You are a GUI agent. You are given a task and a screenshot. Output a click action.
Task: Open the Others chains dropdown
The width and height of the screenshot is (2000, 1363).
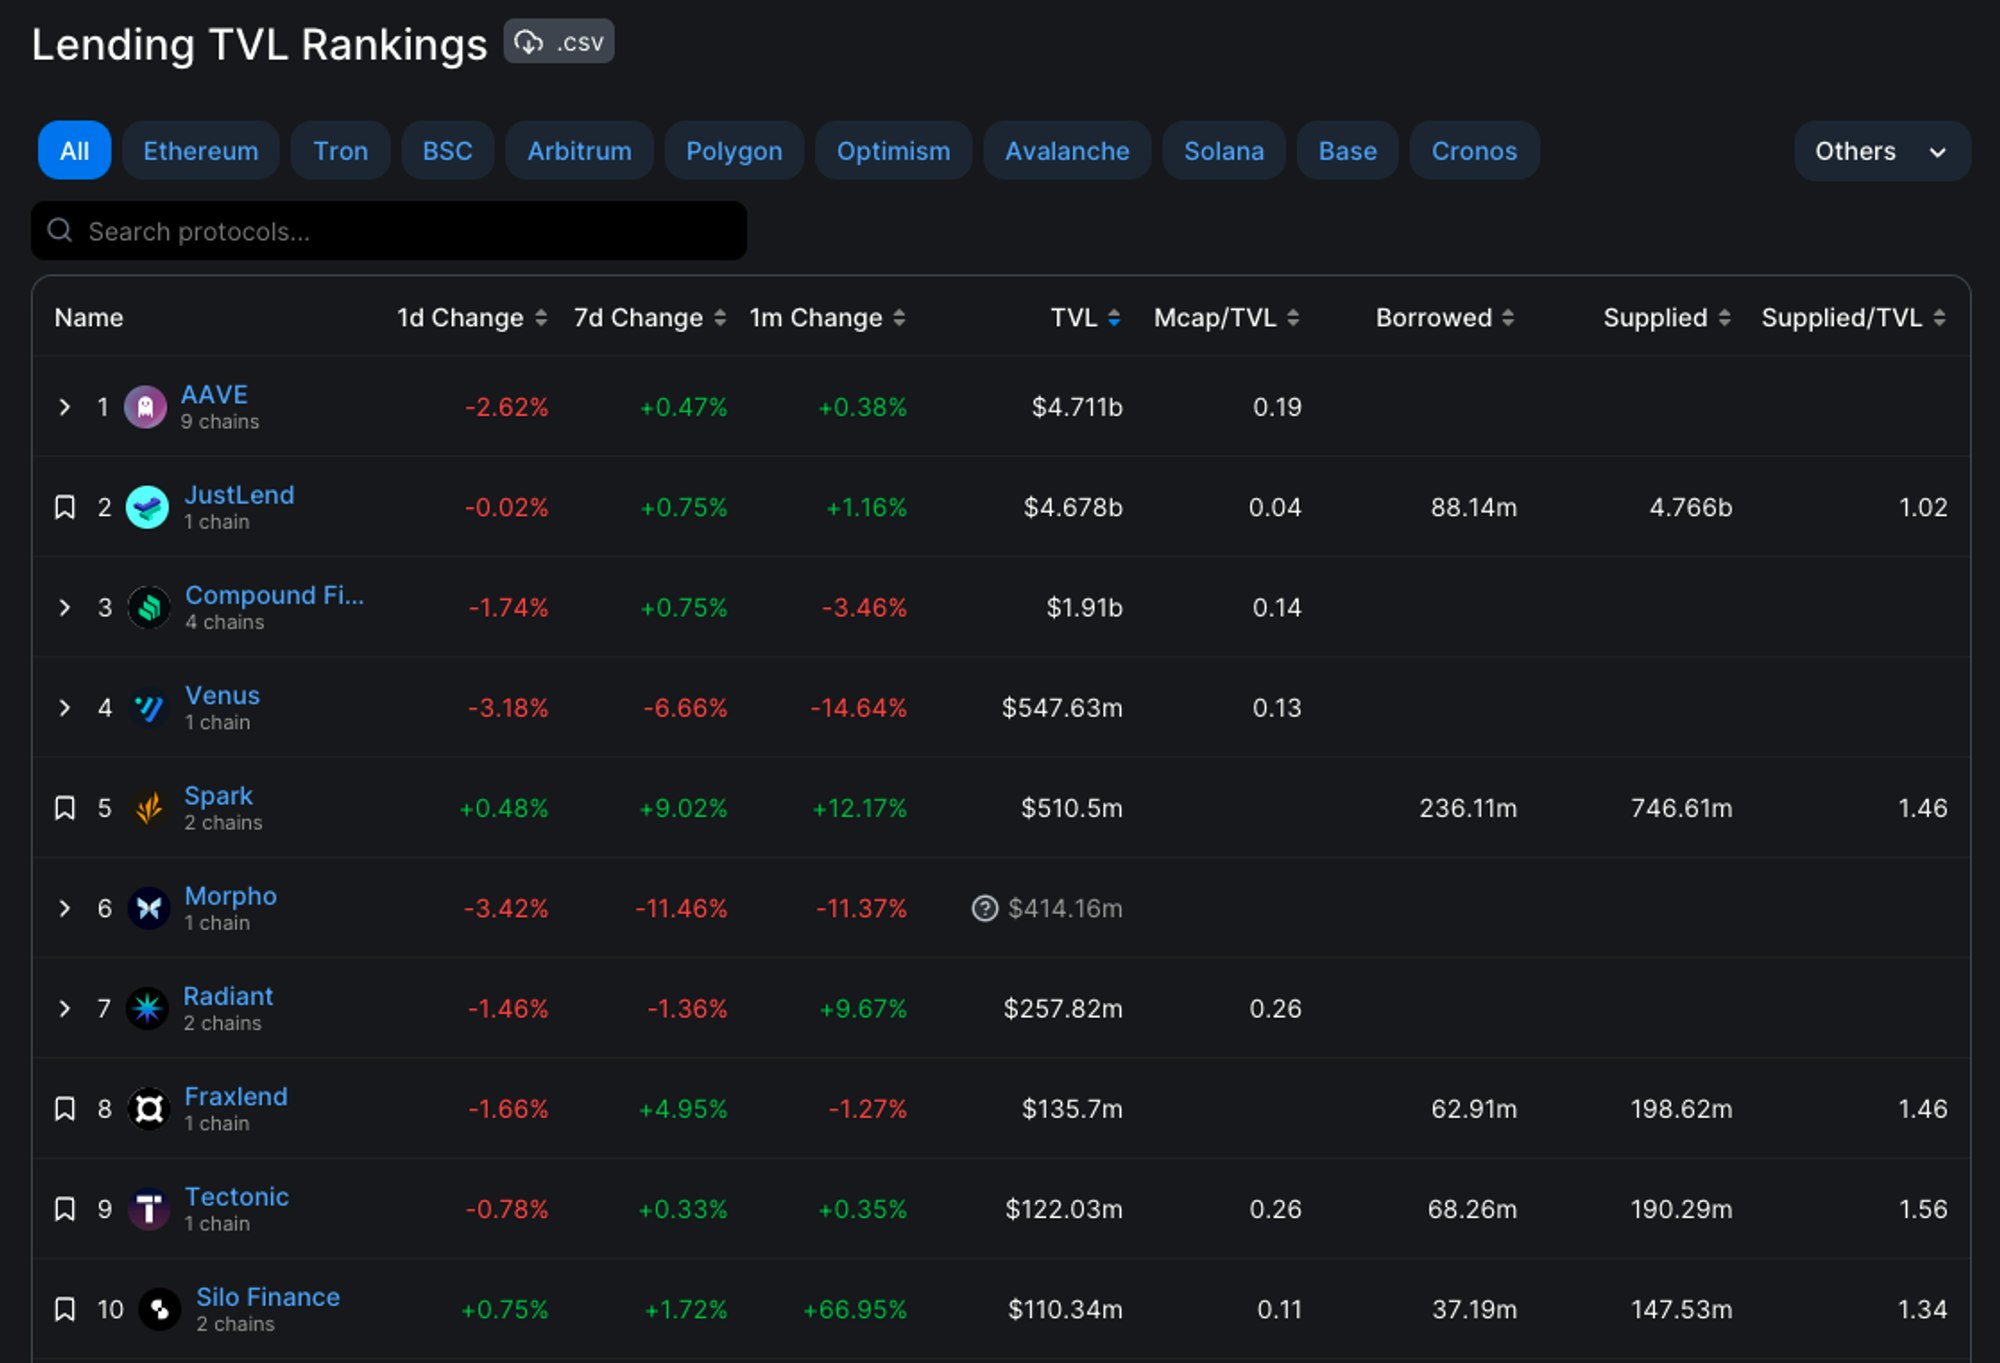pos(1881,151)
